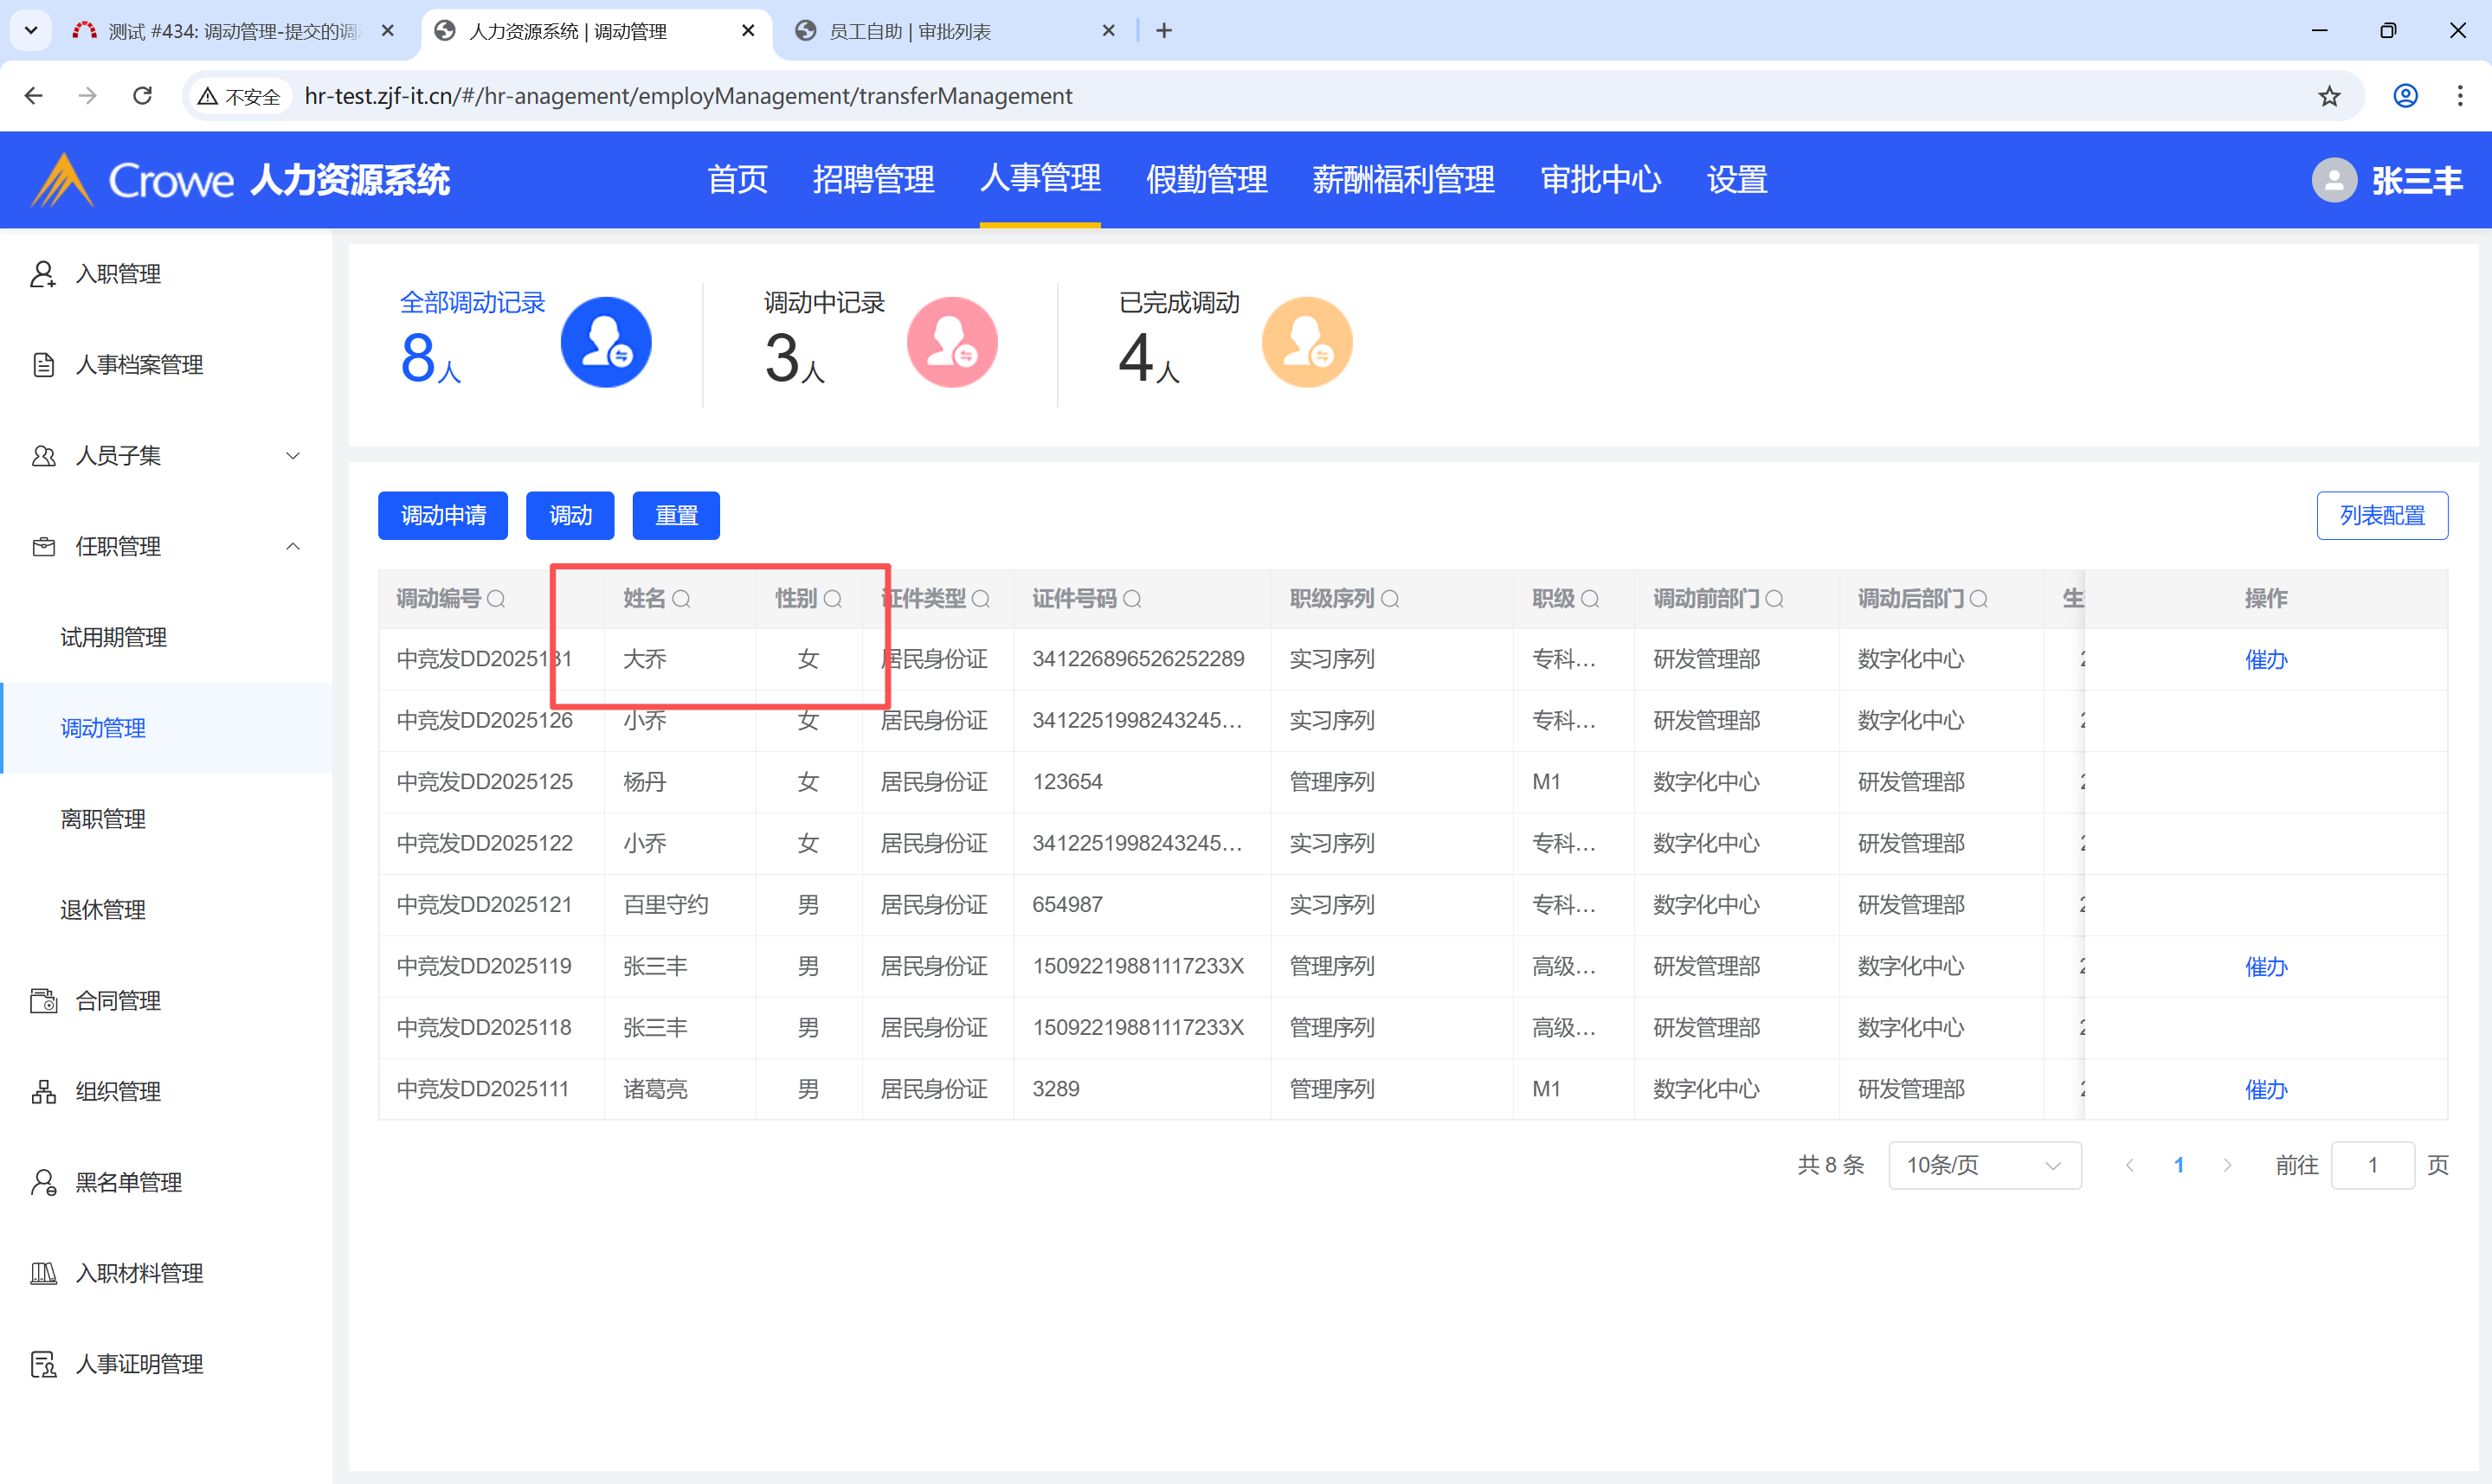The width and height of the screenshot is (2492, 1484).
Task: Click the 前往 page number input
Action: point(2372,1165)
